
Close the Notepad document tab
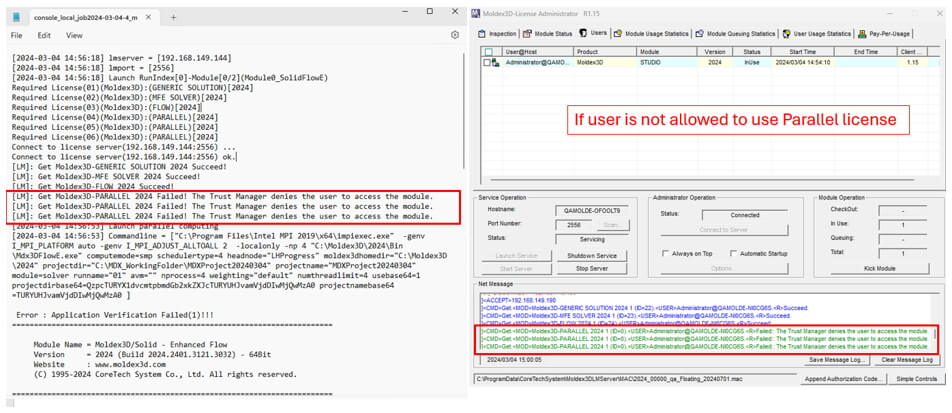click(149, 18)
